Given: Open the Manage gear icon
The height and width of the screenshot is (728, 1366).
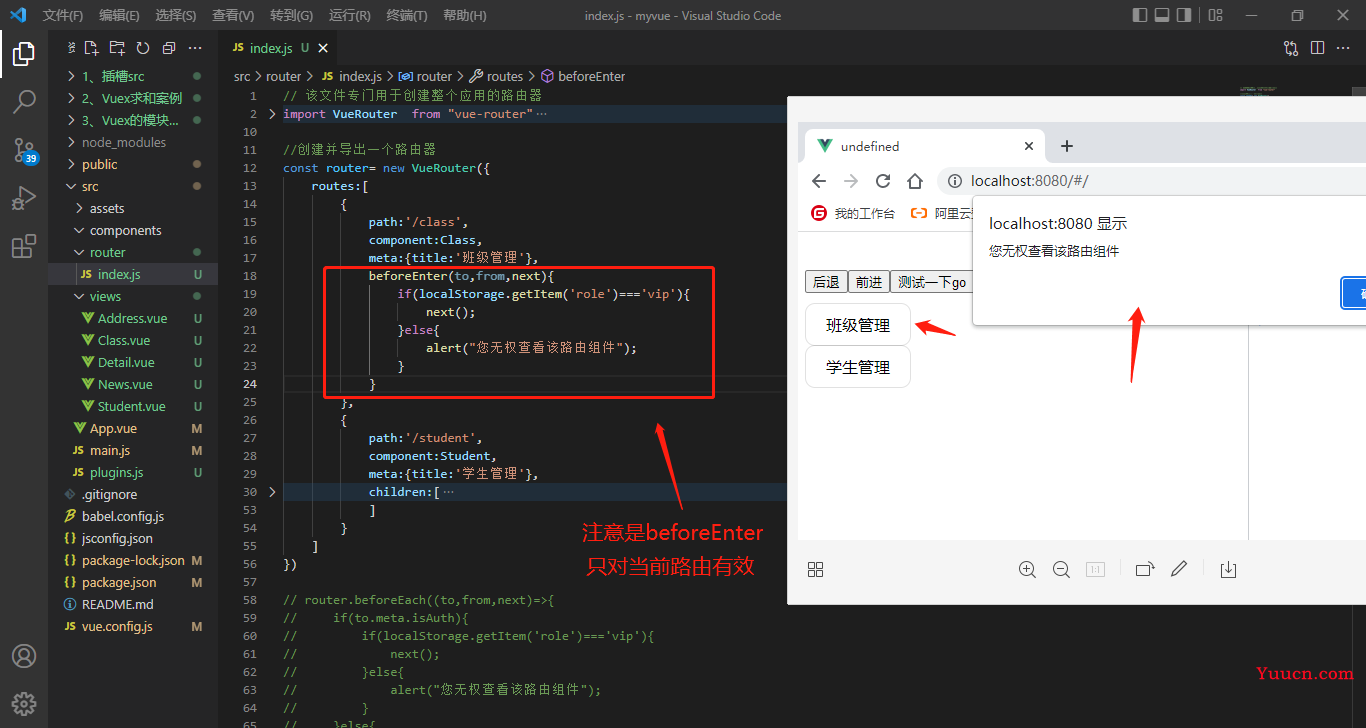Looking at the screenshot, I should point(24,703).
